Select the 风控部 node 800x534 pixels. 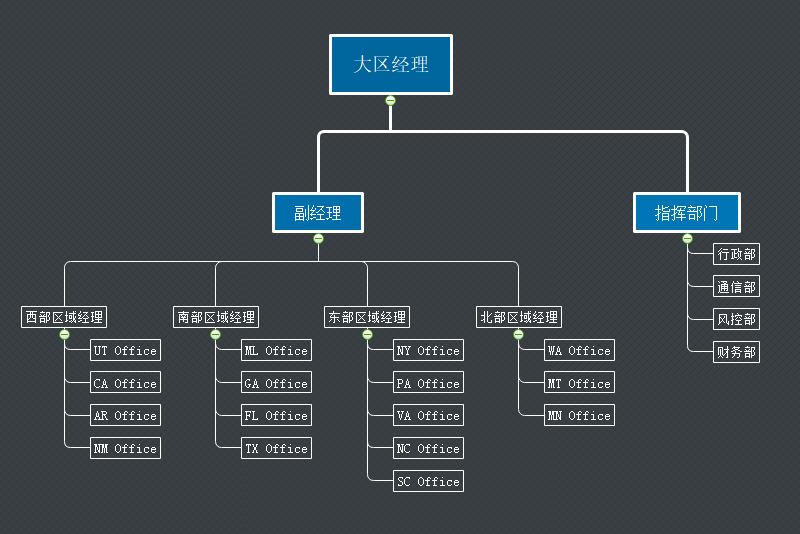pos(736,319)
